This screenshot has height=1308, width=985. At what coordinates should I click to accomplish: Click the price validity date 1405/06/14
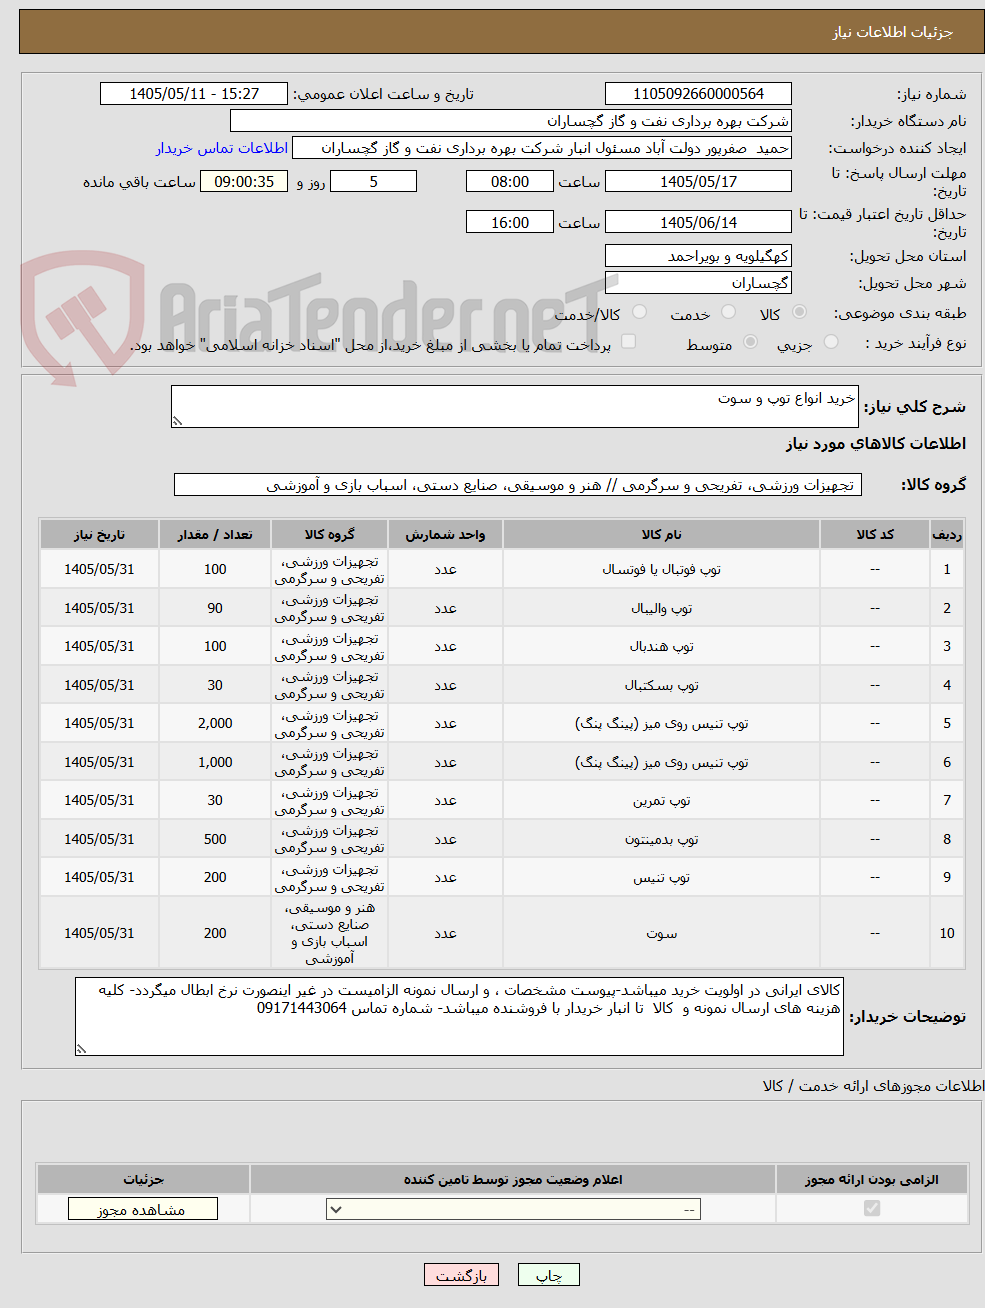click(x=698, y=222)
